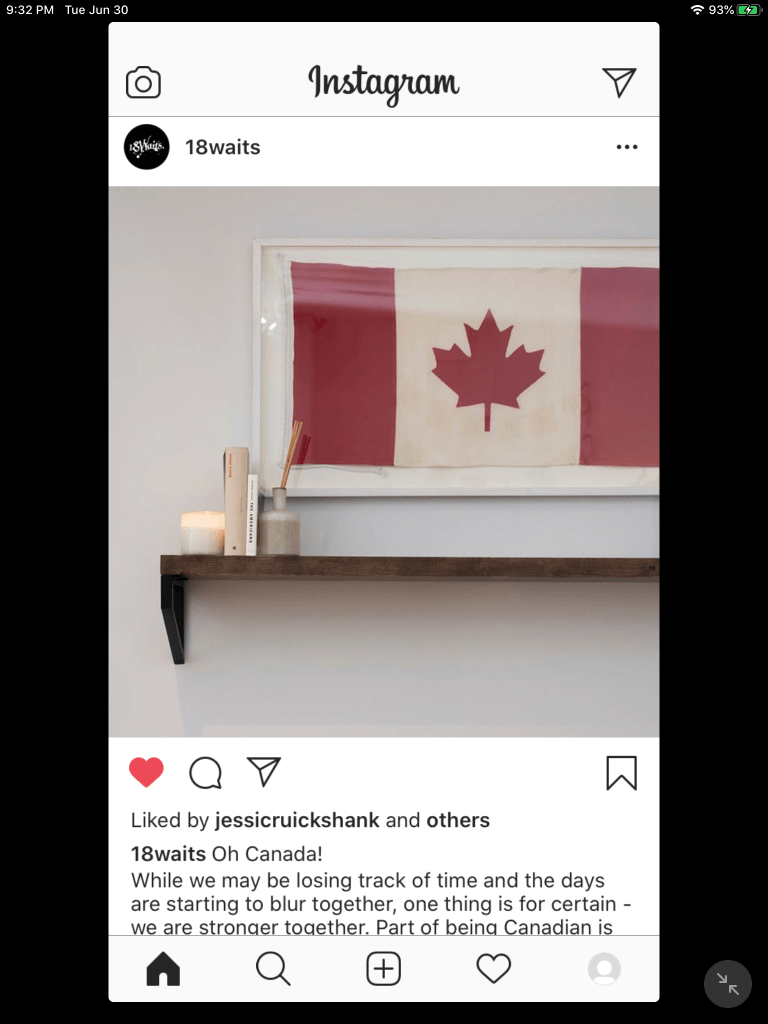
Task: Open direct messages paper plane icon
Action: [618, 82]
